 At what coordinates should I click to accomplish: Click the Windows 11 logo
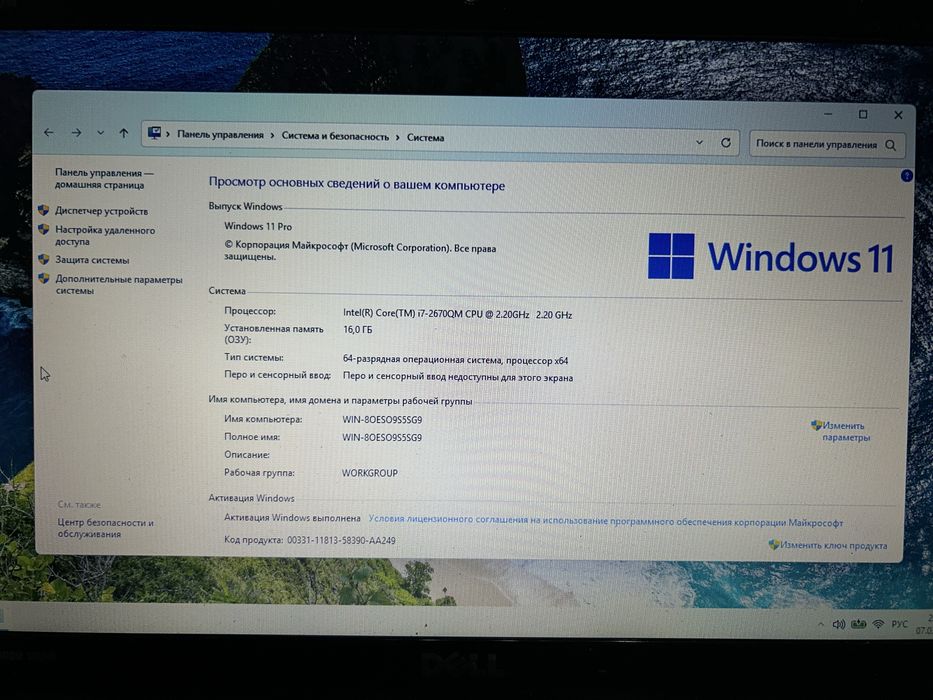(x=771, y=257)
